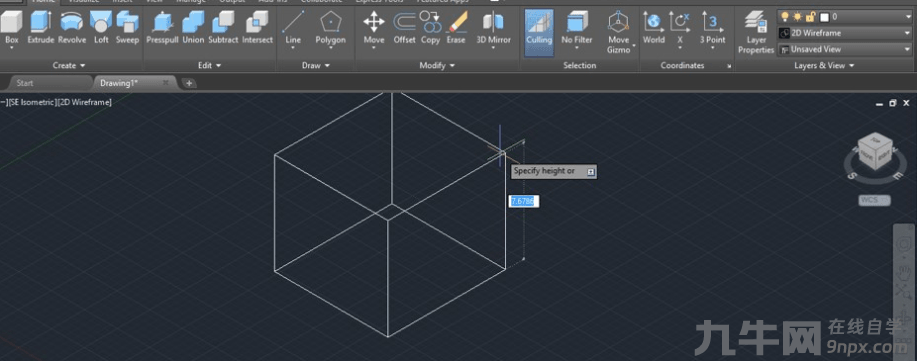Select the Revolve tool

click(72, 27)
